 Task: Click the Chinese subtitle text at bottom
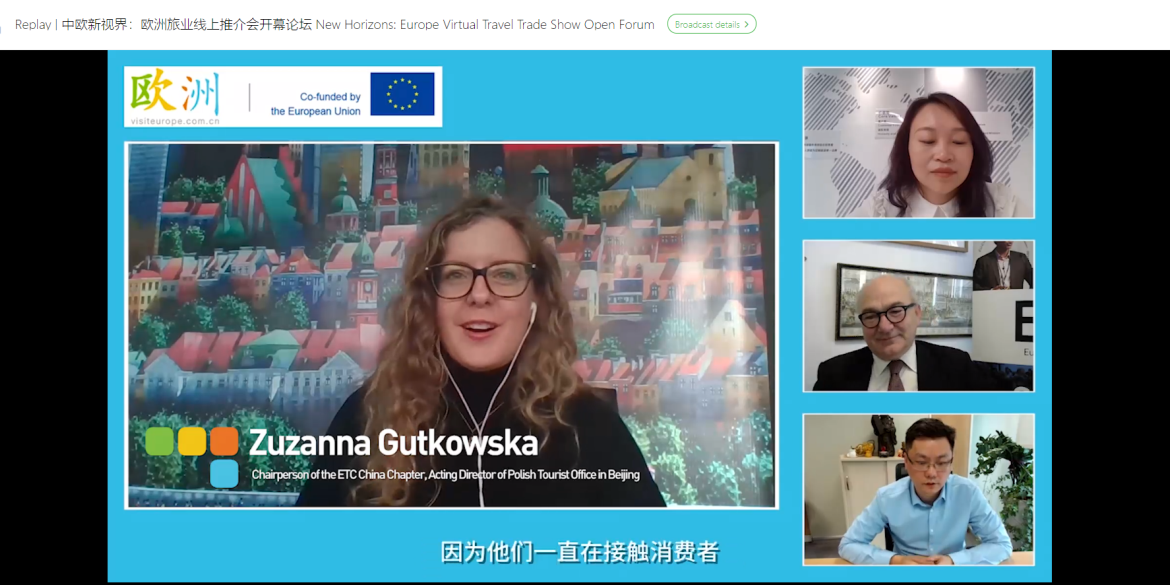[x=580, y=551]
